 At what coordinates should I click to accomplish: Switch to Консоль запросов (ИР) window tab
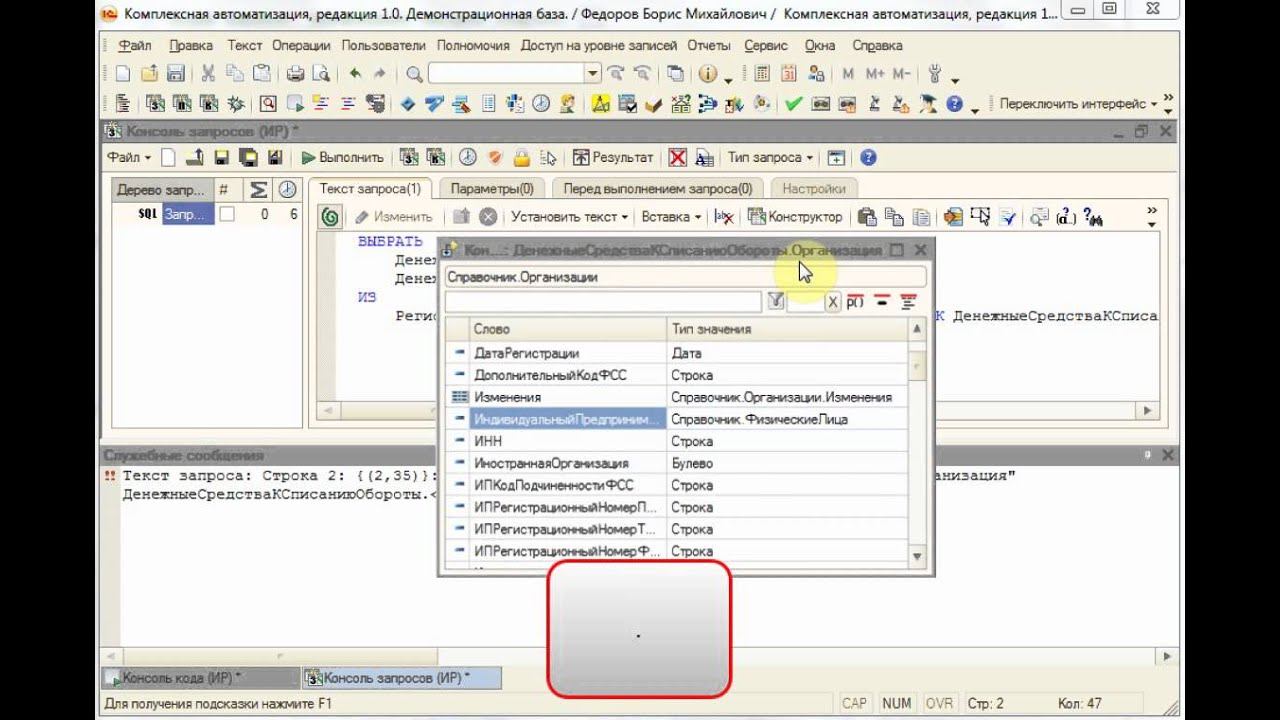(401, 678)
